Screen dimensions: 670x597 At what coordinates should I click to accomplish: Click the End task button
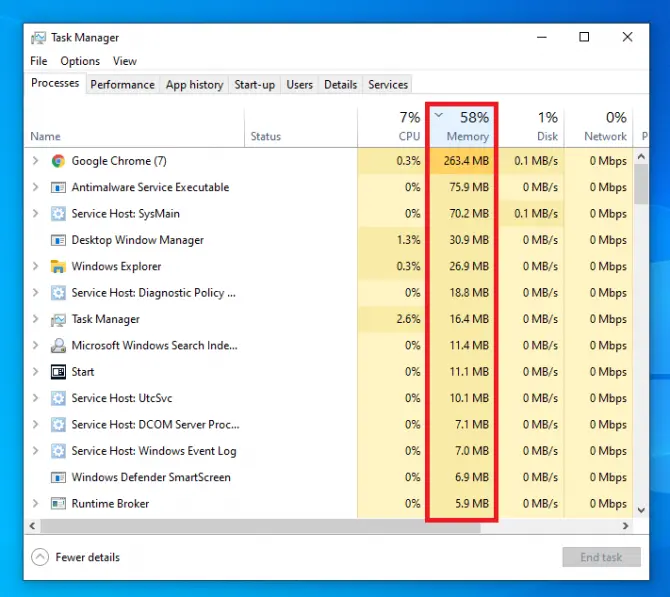[601, 557]
